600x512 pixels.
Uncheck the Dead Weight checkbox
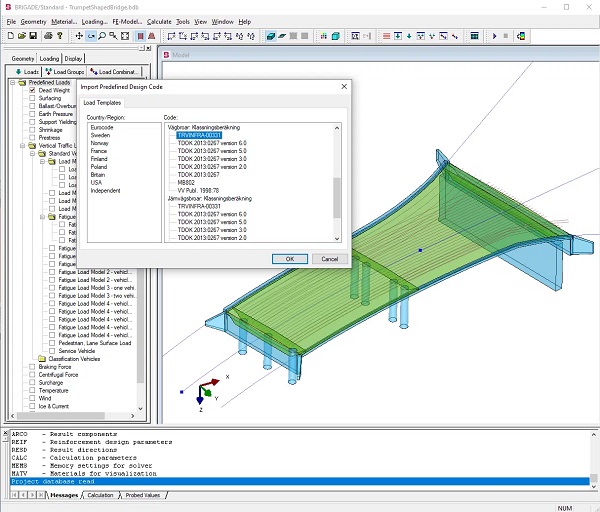tap(33, 91)
